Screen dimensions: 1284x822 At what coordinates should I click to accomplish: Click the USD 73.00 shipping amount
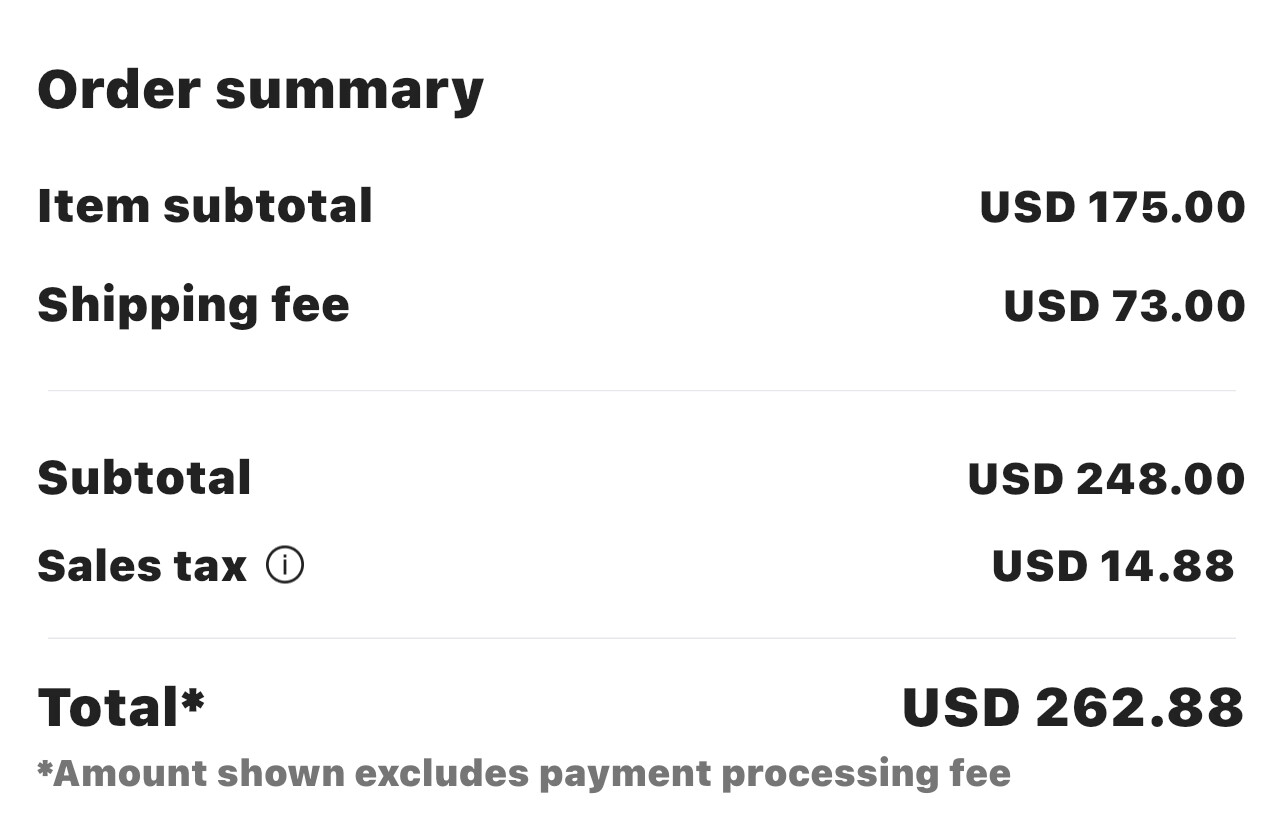(1124, 306)
